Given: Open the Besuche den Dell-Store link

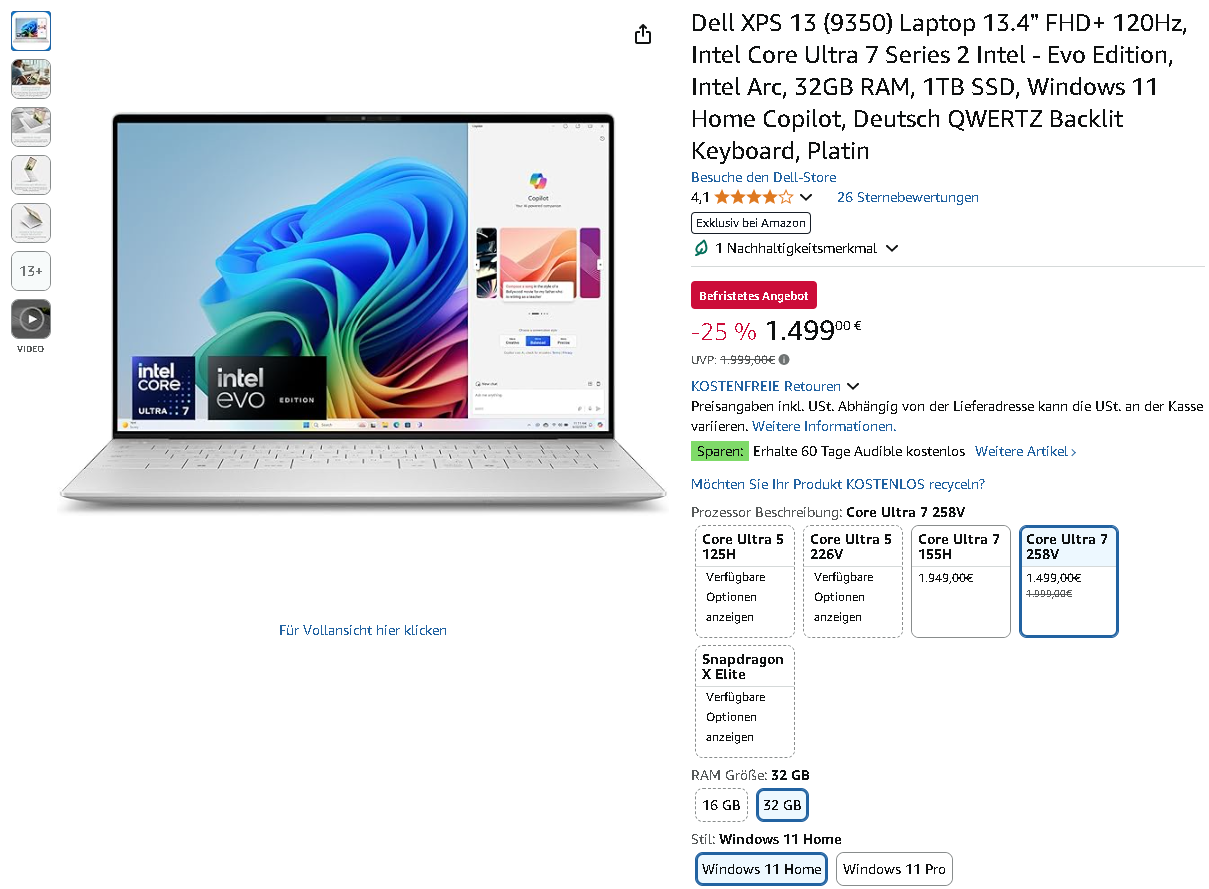Looking at the screenshot, I should click(x=764, y=177).
